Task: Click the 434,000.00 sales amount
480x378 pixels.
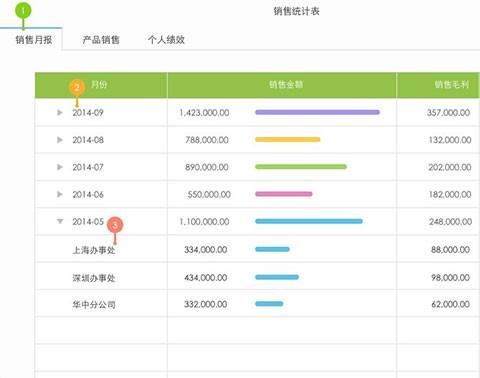Action: click(x=206, y=277)
